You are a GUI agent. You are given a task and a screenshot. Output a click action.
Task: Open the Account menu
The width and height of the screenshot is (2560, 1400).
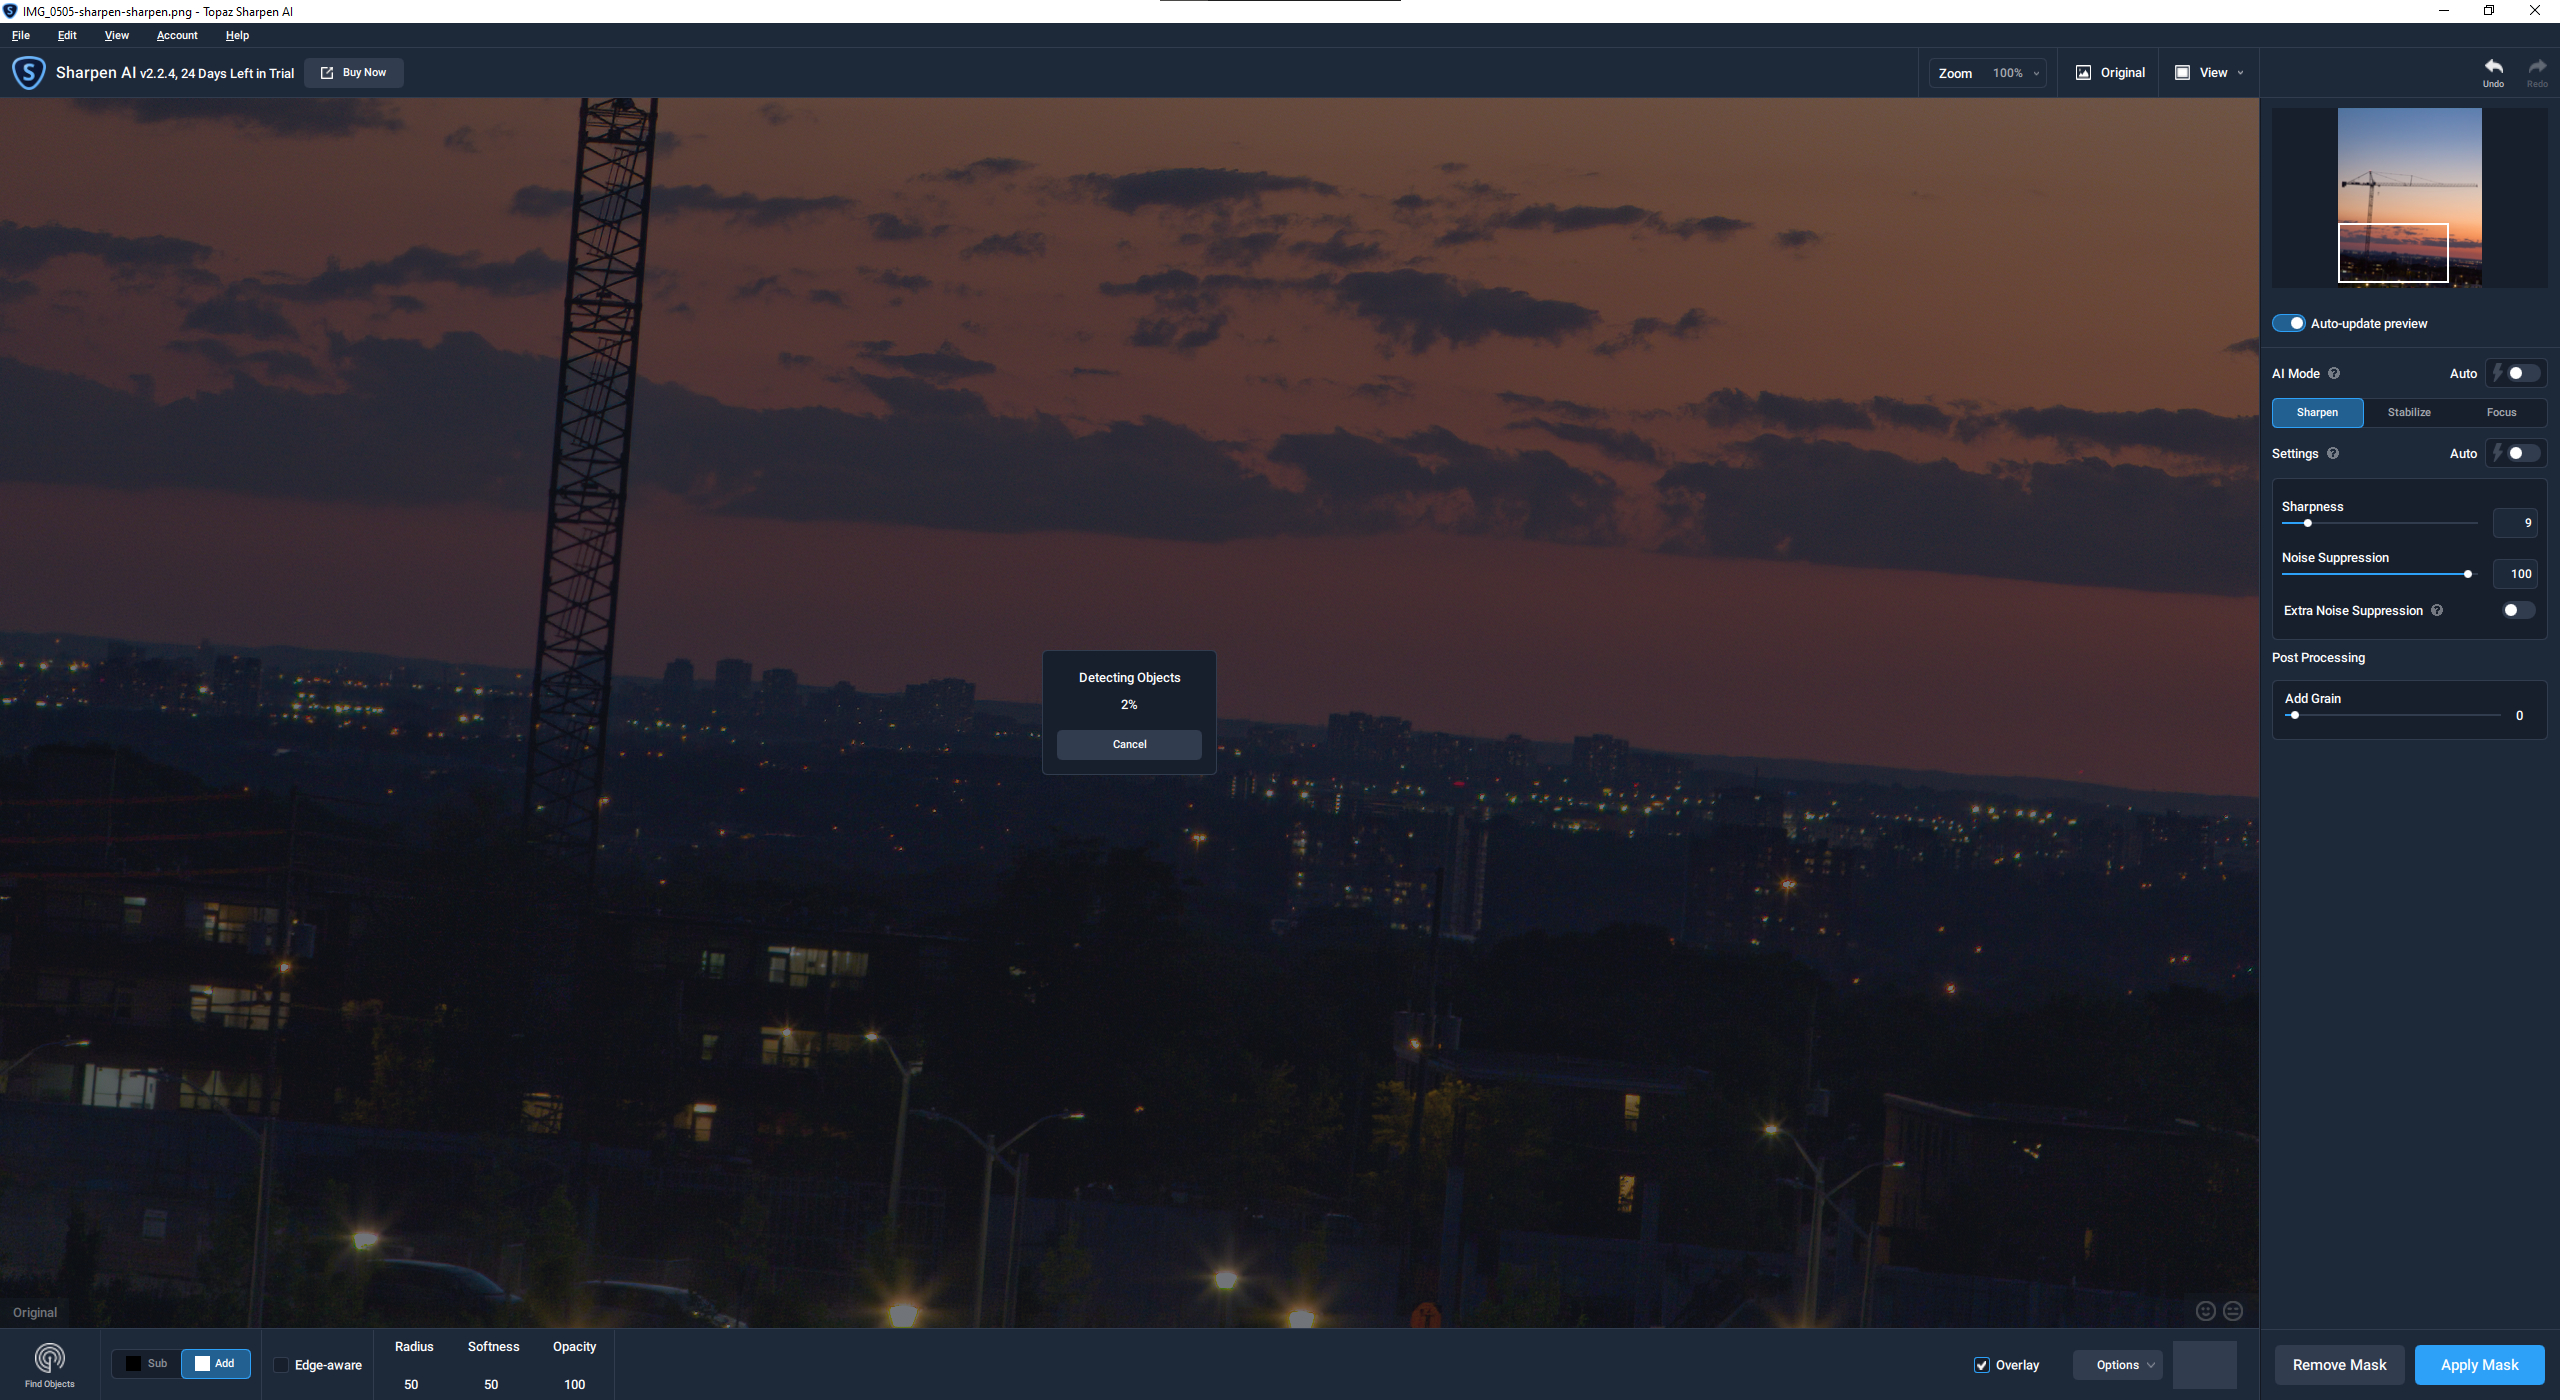point(177,35)
